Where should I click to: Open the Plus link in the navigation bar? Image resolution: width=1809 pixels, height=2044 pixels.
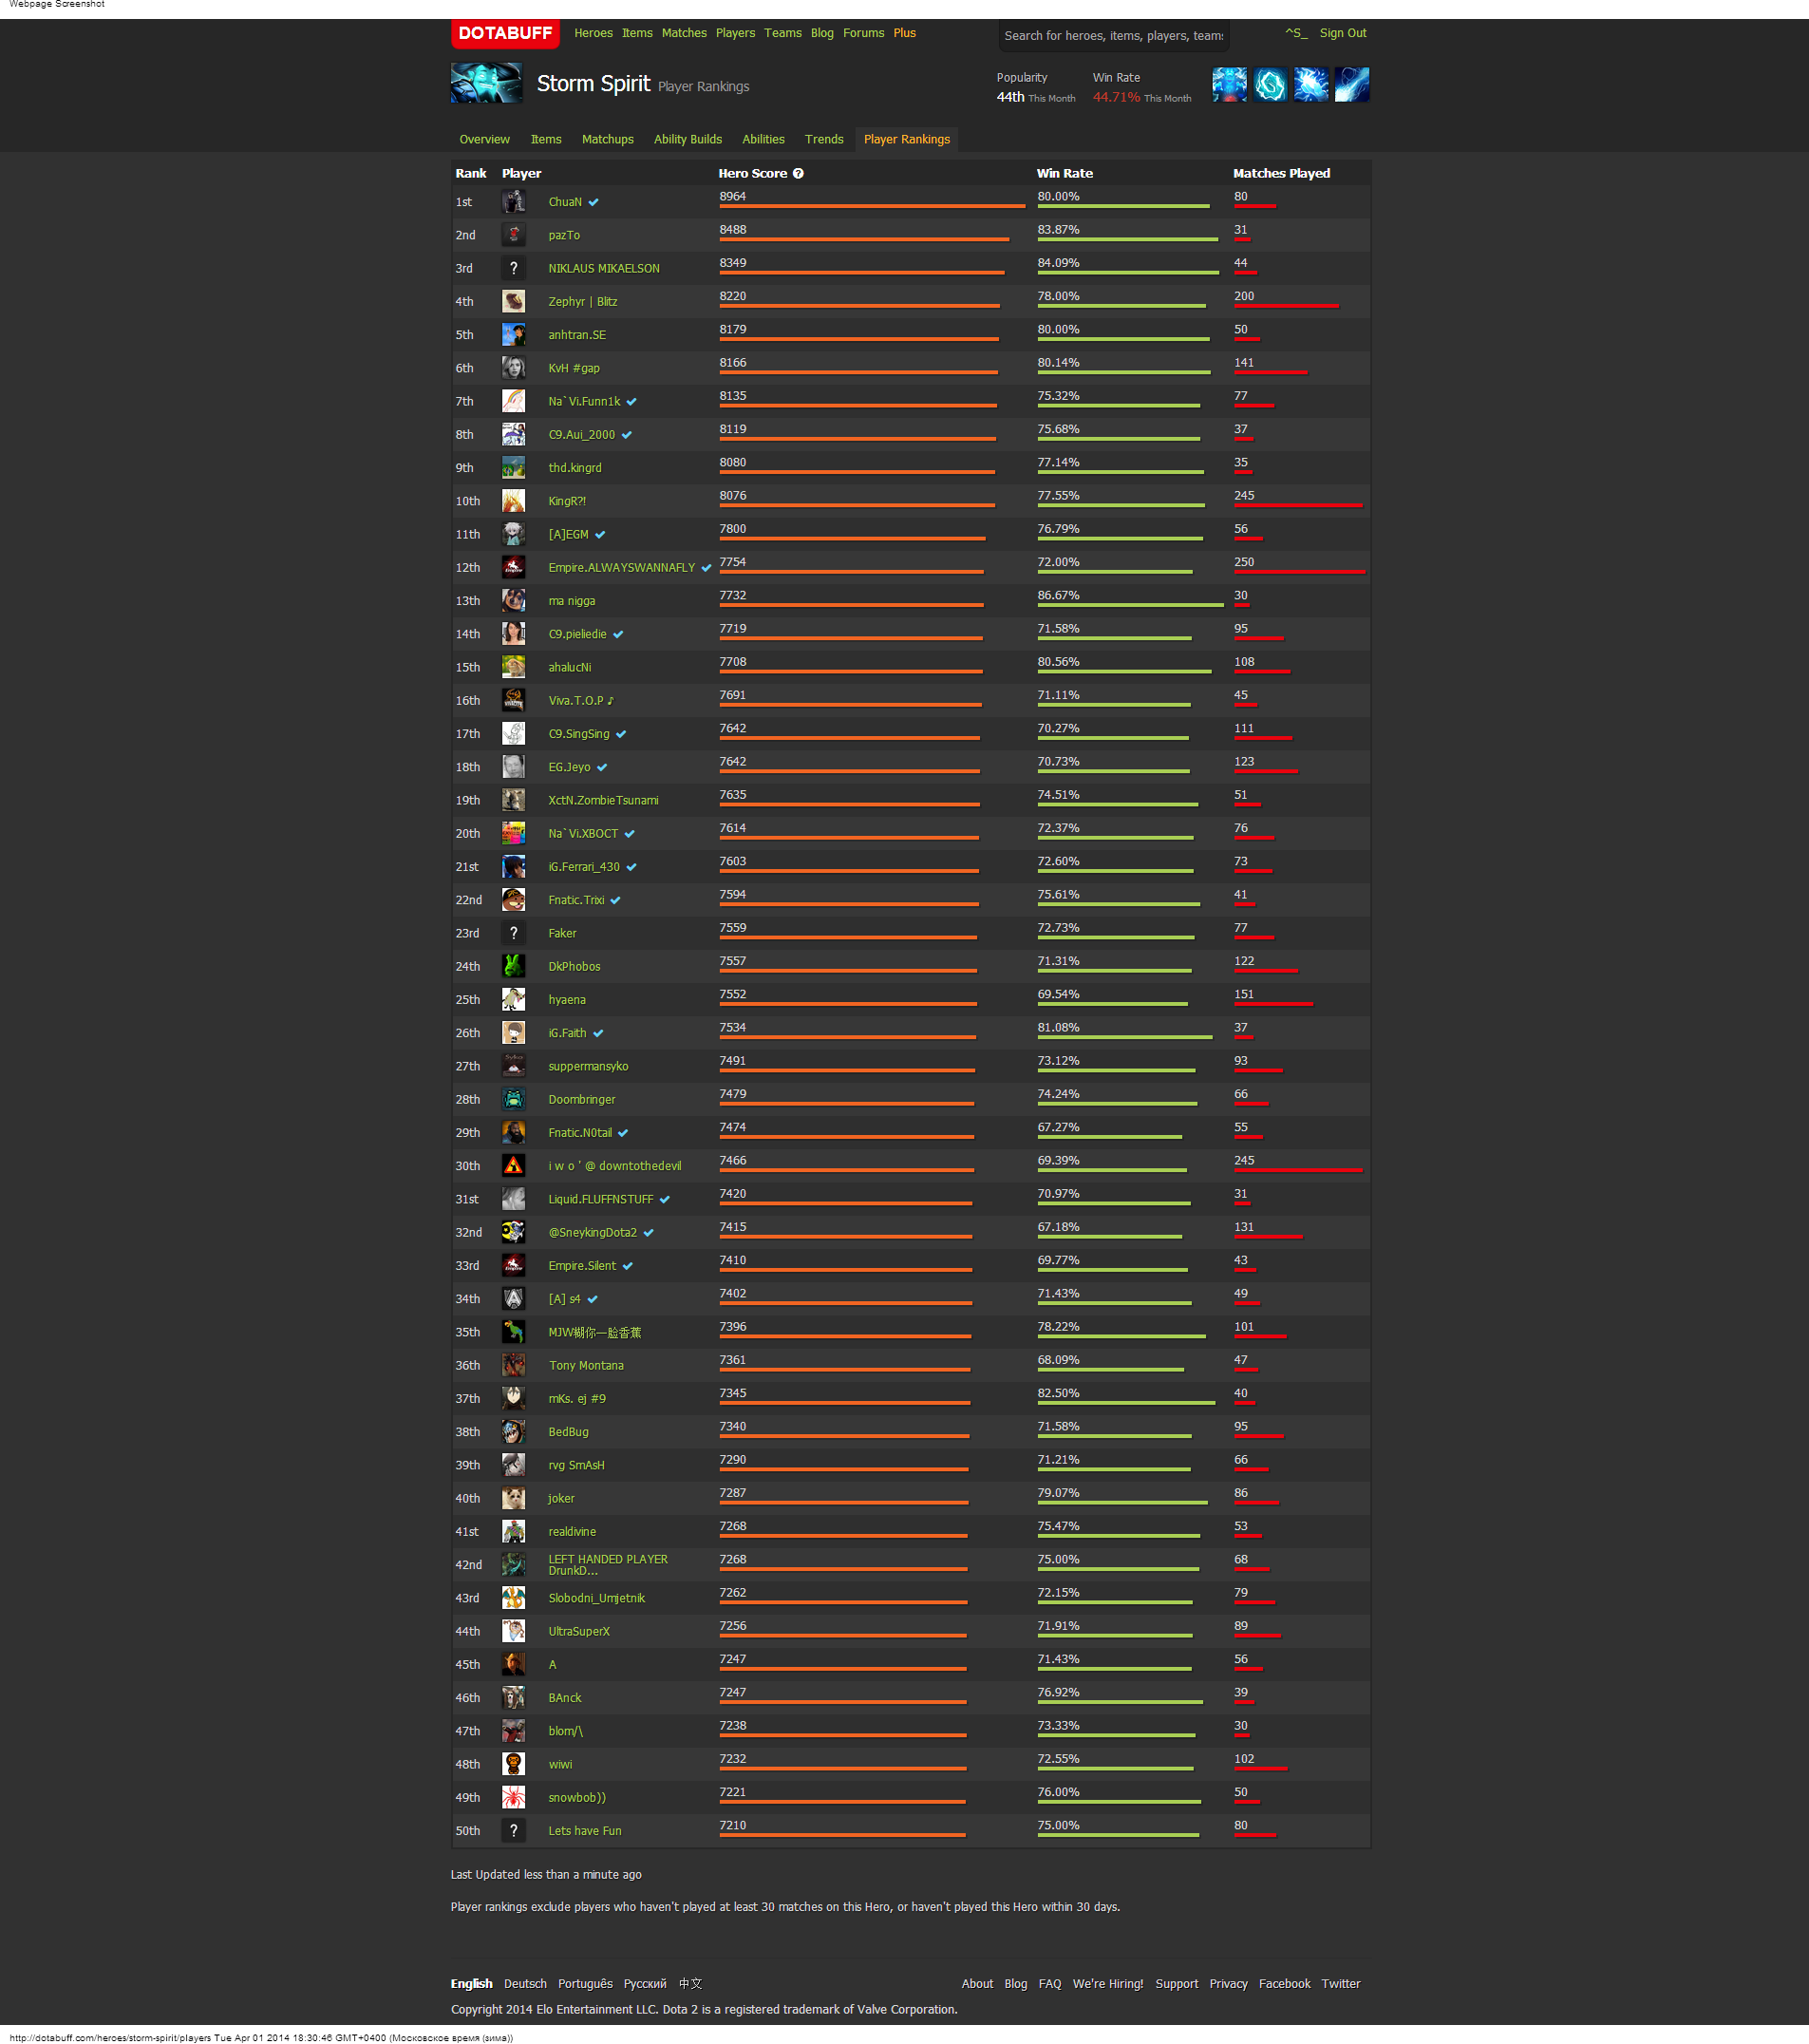tap(904, 33)
